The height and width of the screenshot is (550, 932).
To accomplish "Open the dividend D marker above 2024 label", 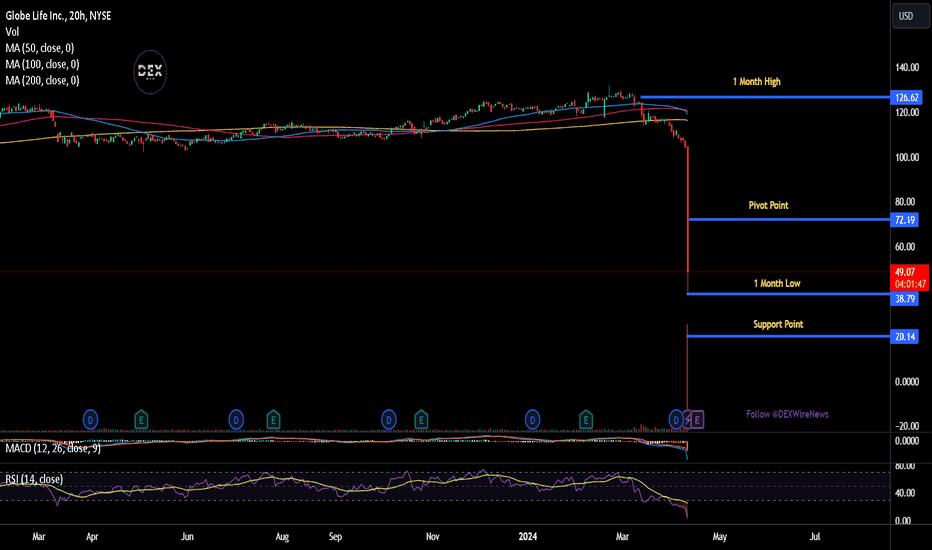I will pos(533,420).
